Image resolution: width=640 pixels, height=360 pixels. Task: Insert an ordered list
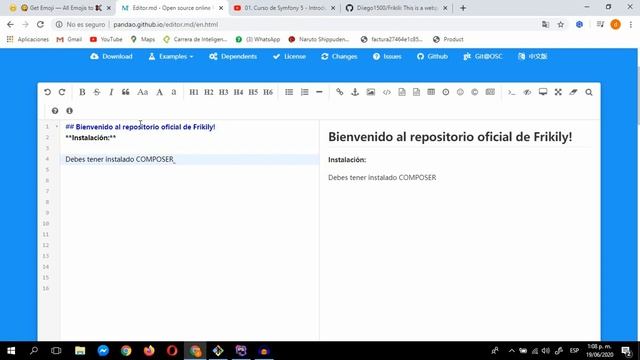(304, 92)
